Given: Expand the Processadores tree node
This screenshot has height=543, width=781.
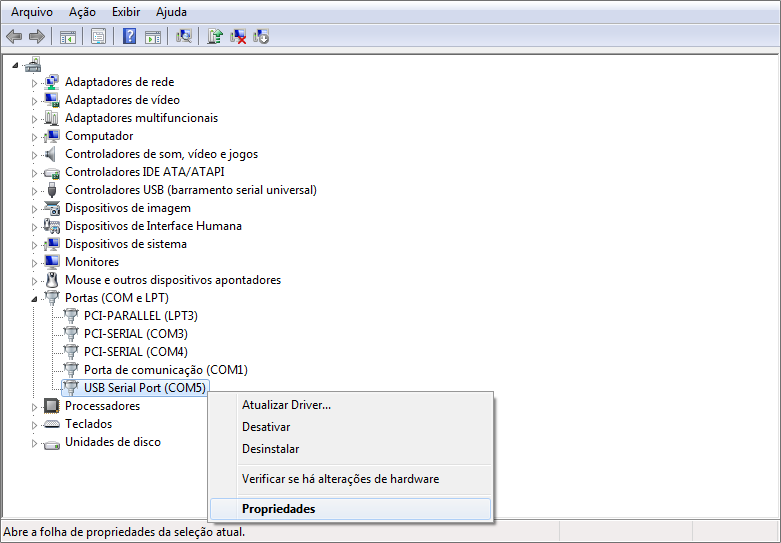Looking at the screenshot, I should coord(34,406).
